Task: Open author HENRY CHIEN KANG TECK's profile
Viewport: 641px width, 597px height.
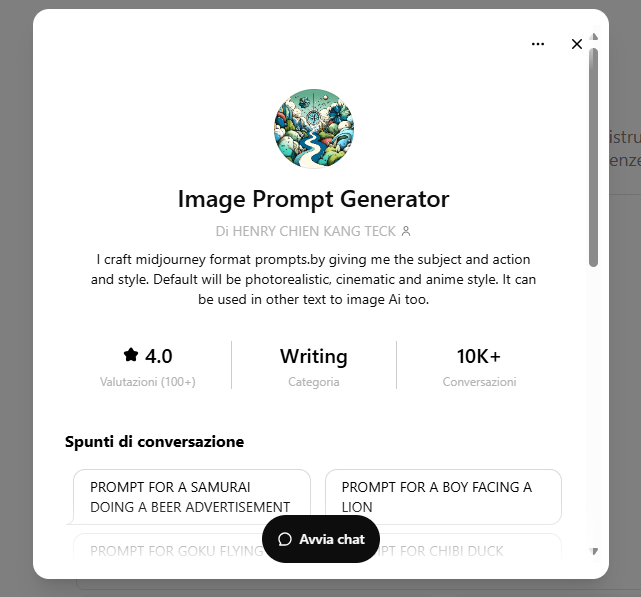Action: [306, 231]
